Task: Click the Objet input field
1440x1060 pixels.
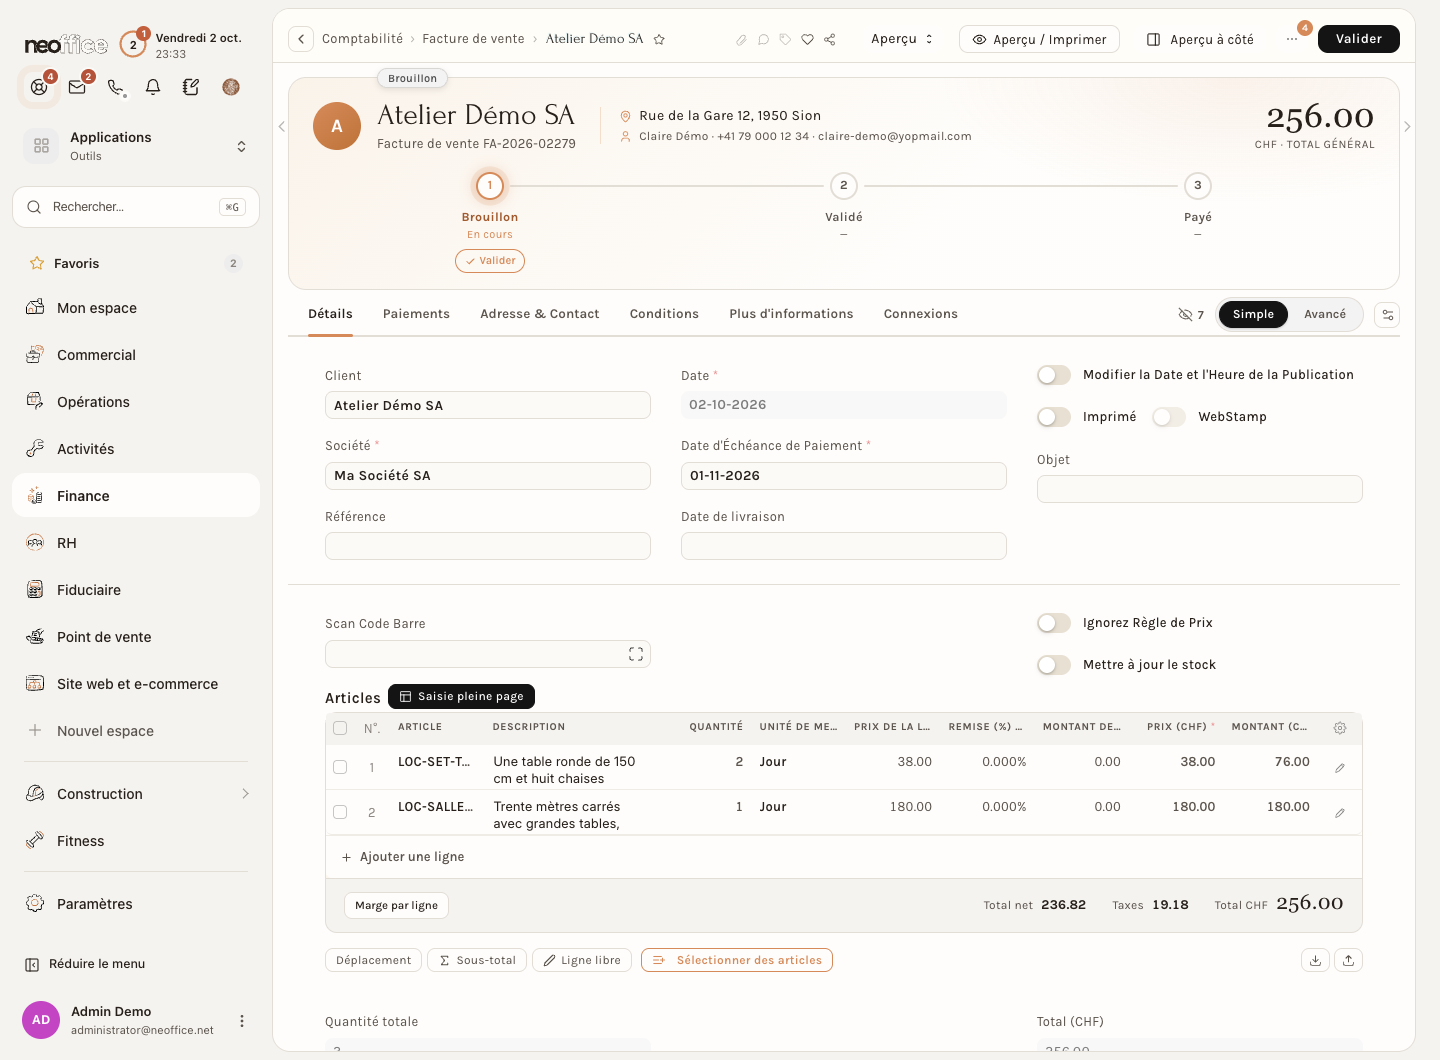Action: 1200,489
